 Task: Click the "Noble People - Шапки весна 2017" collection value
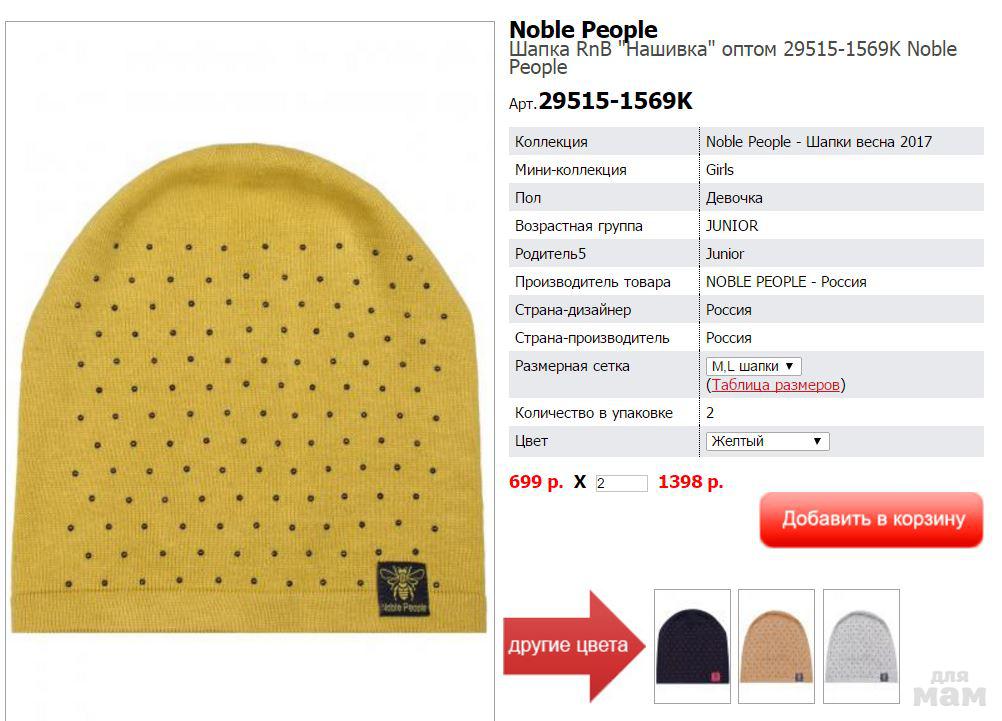click(818, 142)
